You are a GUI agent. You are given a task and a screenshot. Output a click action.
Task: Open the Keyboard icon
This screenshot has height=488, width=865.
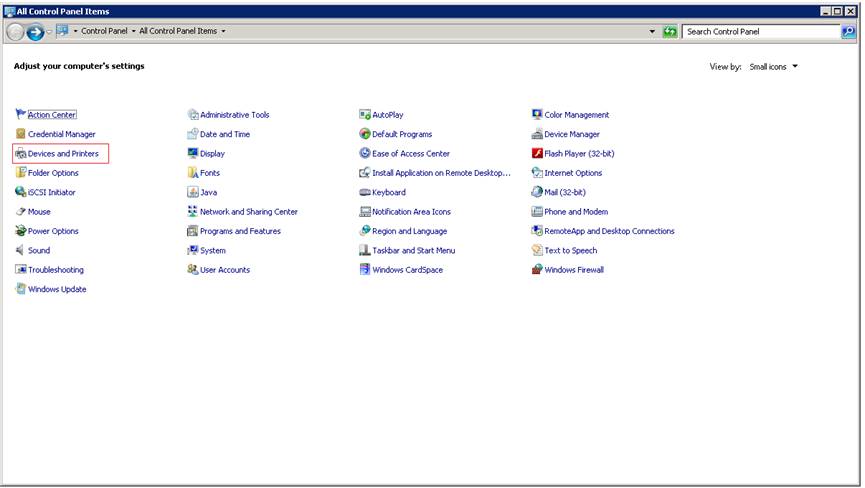coord(365,192)
